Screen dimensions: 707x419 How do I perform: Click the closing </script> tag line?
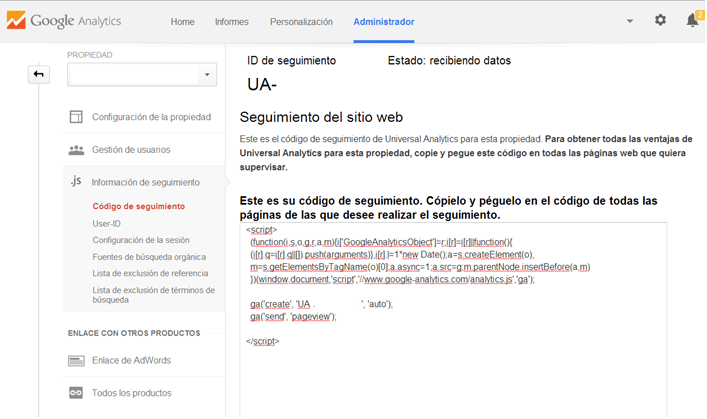point(262,341)
